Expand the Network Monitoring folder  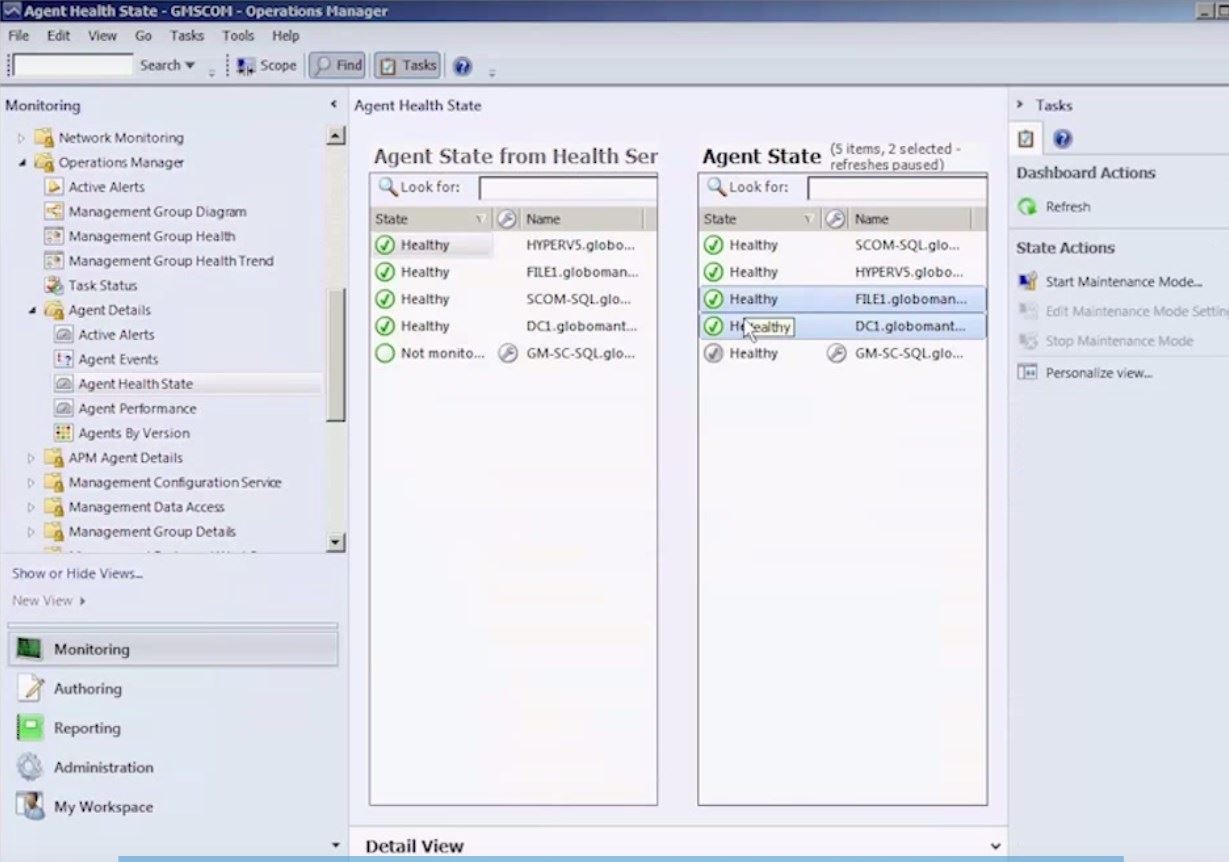click(22, 138)
